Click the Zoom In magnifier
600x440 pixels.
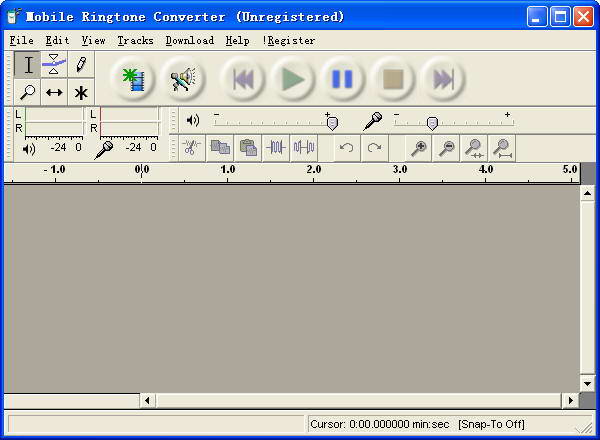419,148
